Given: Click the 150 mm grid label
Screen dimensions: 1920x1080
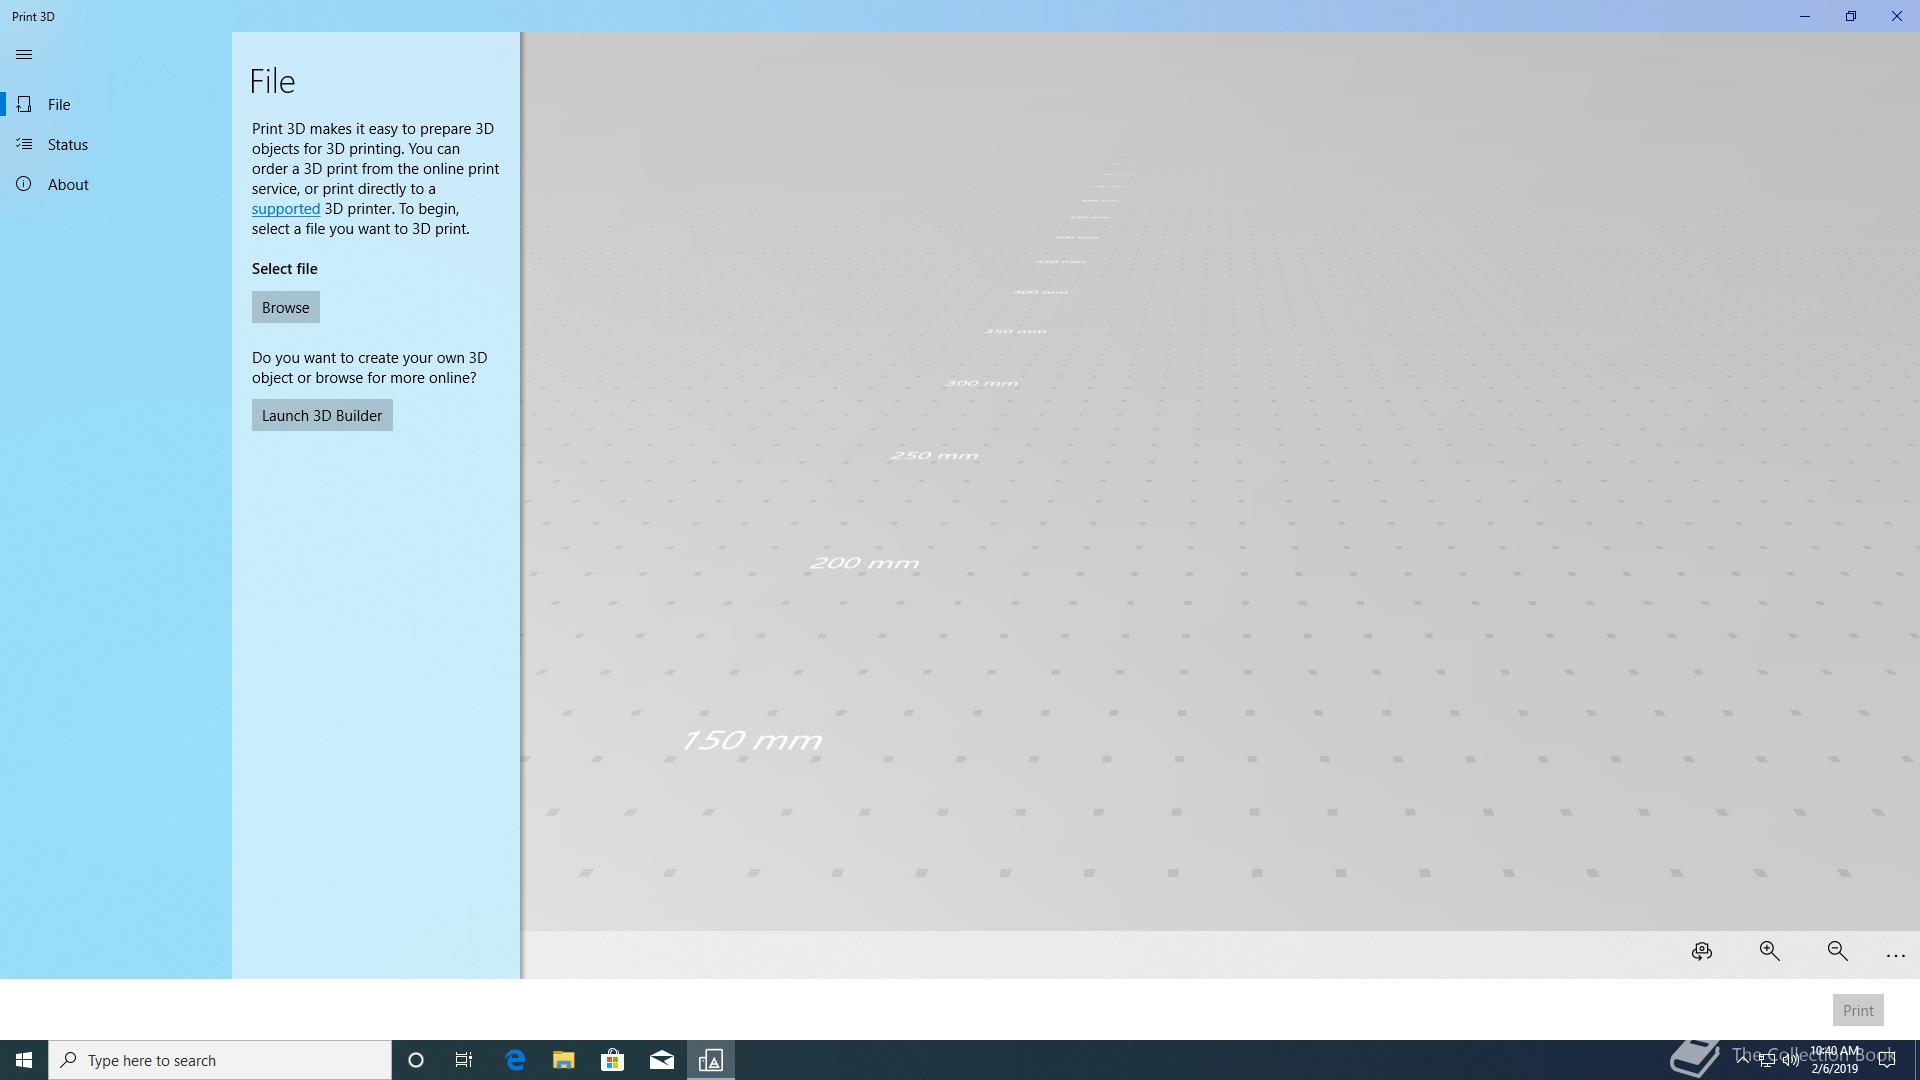Looking at the screenshot, I should (752, 741).
